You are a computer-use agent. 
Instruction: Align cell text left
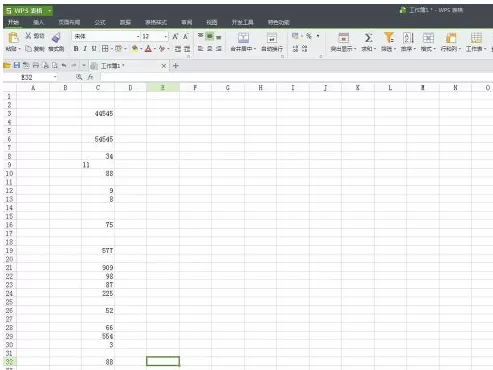[200, 49]
